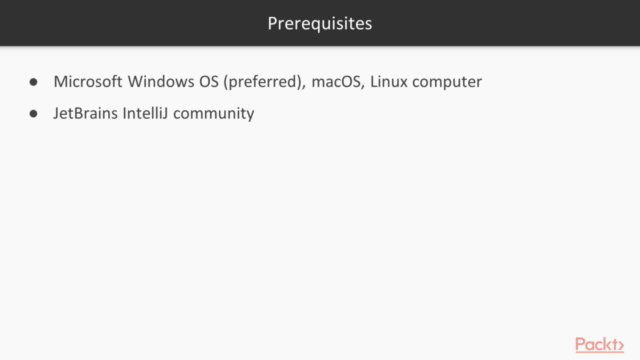The width and height of the screenshot is (640, 360).
Task: Click the bullet dot before Microsoft Windows
Action: (x=33, y=82)
